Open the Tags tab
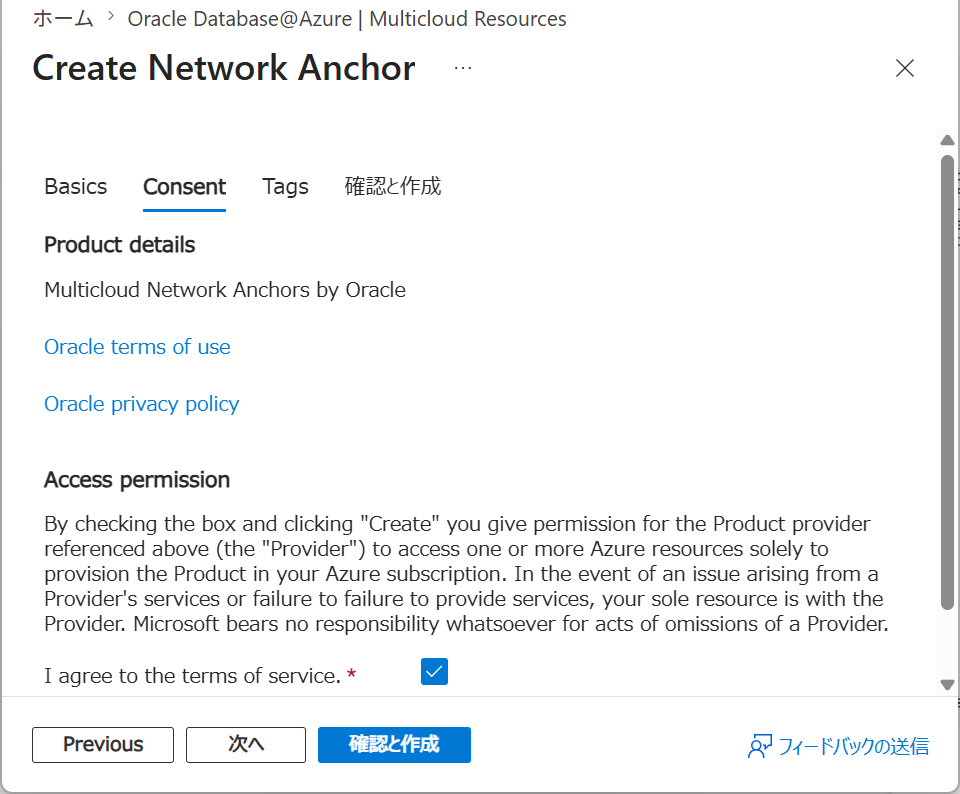This screenshot has height=794, width=960. 285,186
